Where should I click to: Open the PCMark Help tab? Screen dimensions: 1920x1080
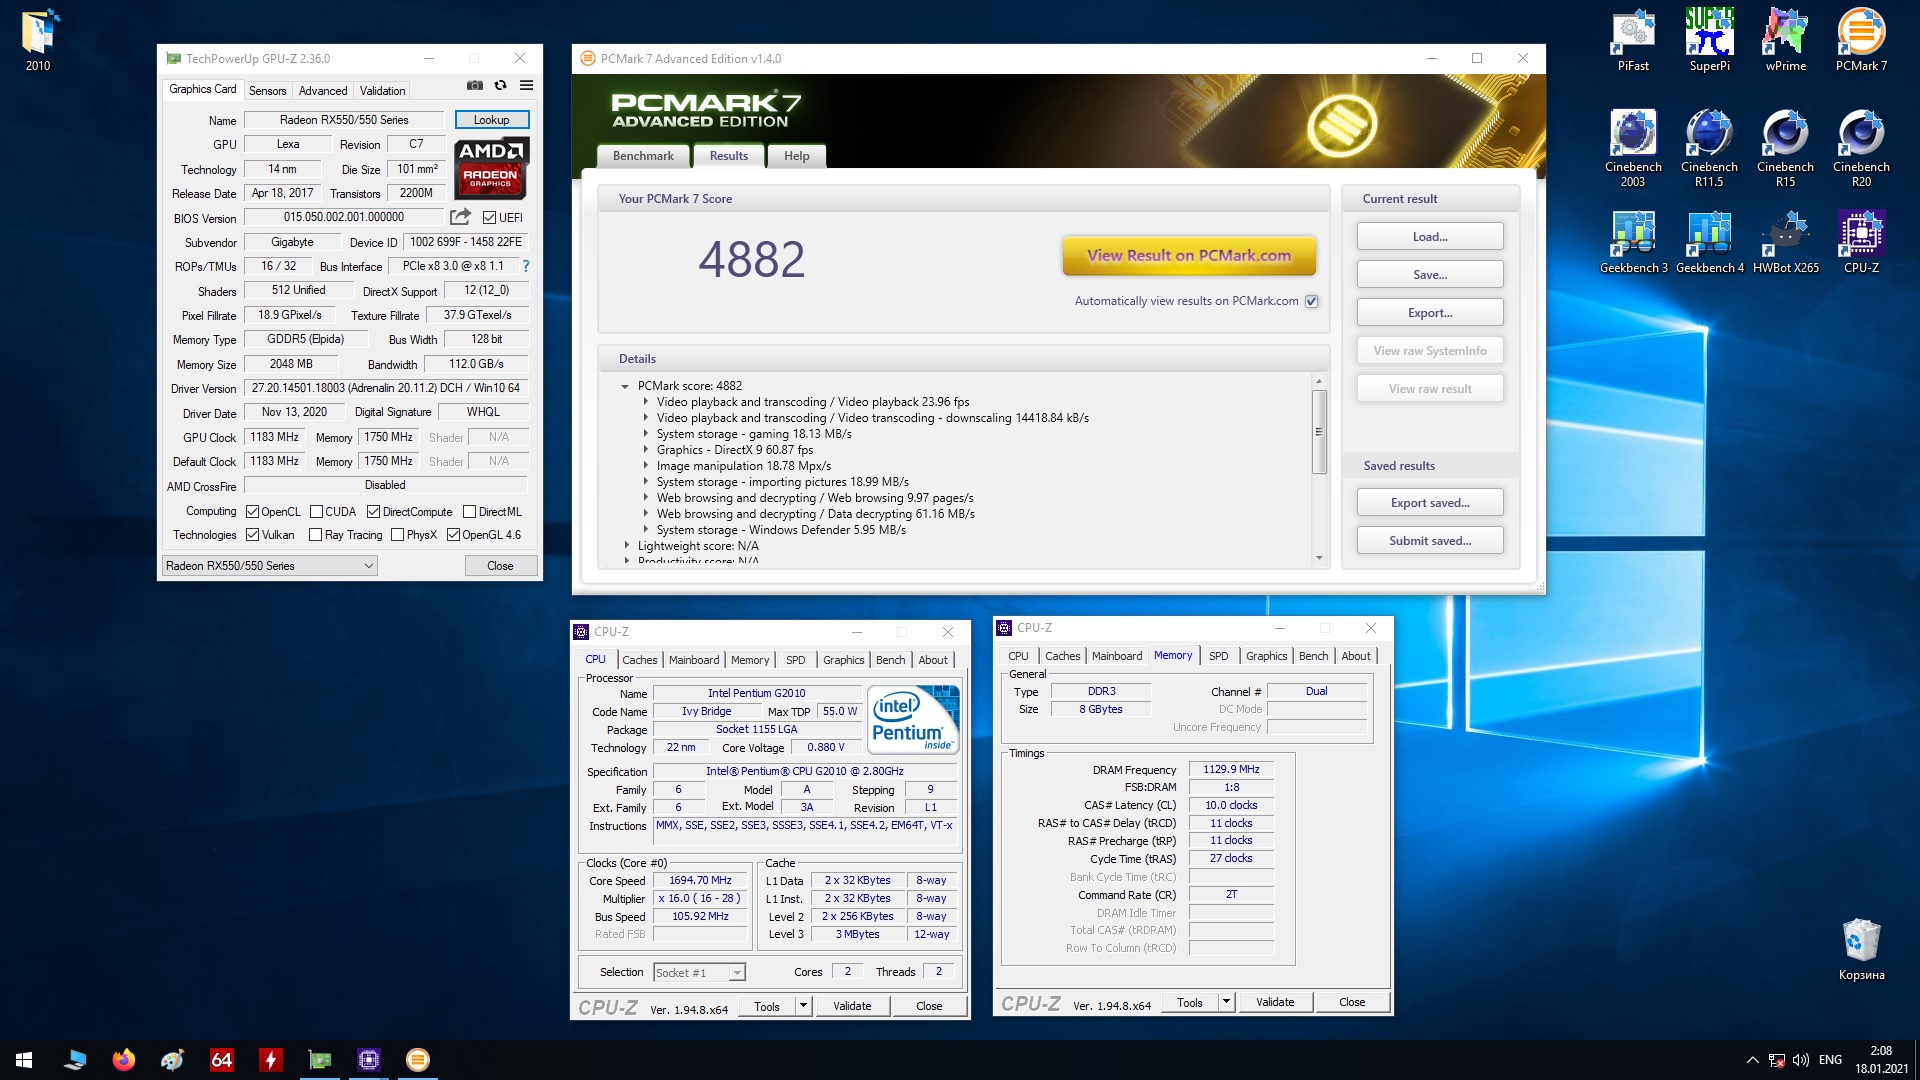(x=797, y=156)
